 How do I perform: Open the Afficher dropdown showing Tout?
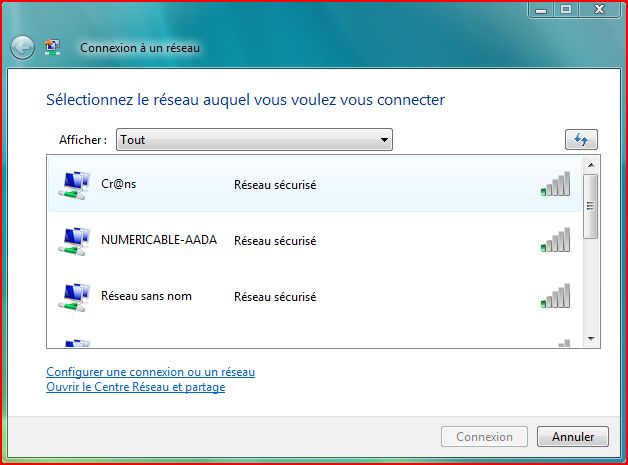point(254,139)
